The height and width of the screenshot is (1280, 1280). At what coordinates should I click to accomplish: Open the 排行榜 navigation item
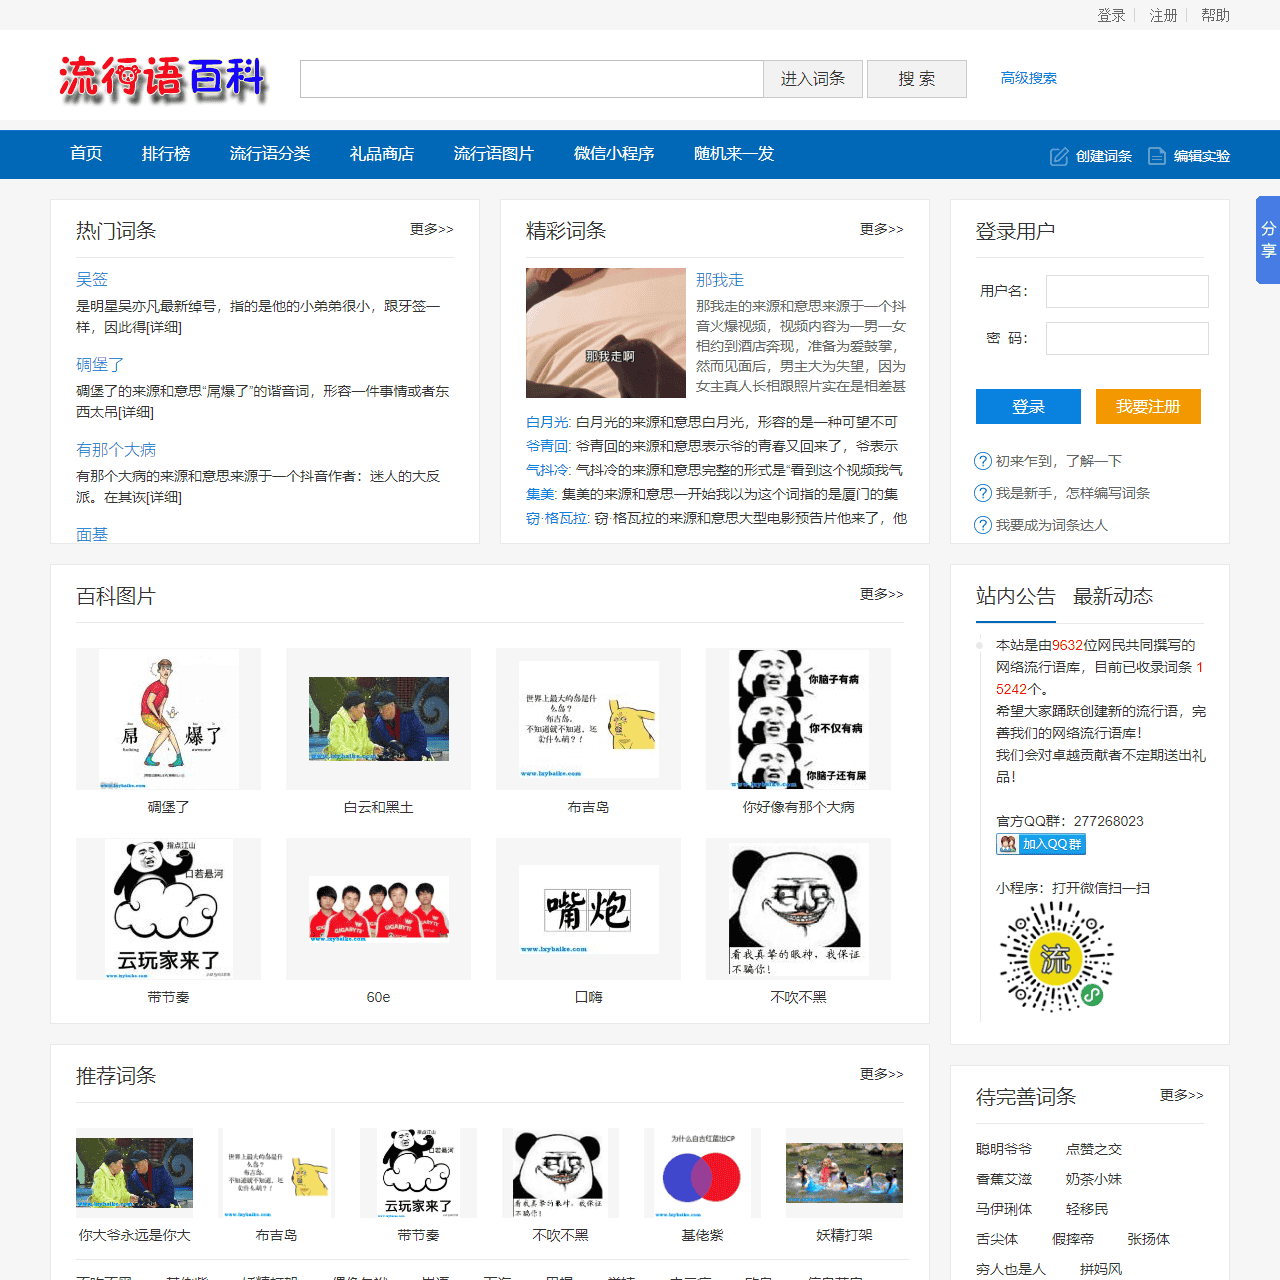coord(166,154)
